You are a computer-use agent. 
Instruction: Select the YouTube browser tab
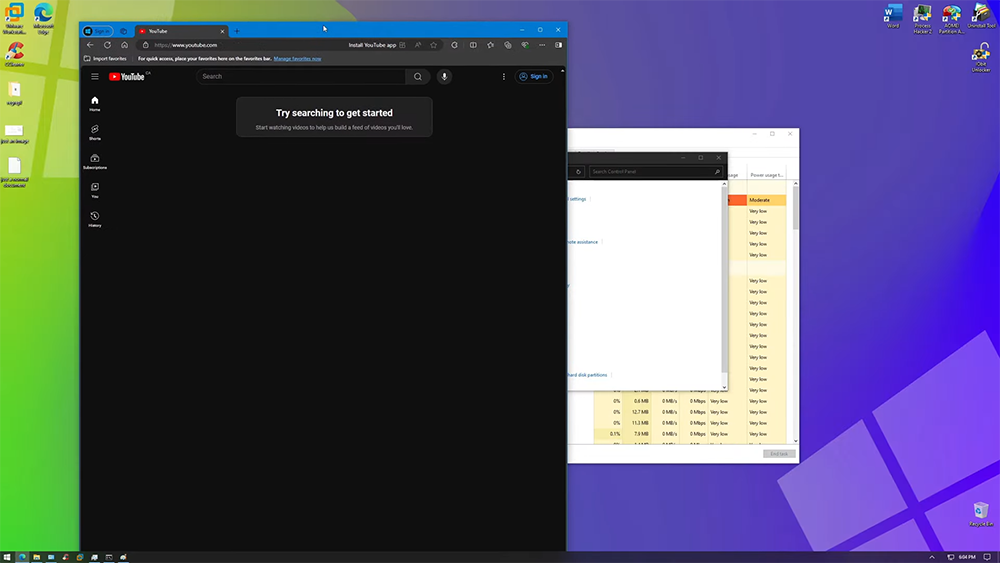(x=180, y=31)
